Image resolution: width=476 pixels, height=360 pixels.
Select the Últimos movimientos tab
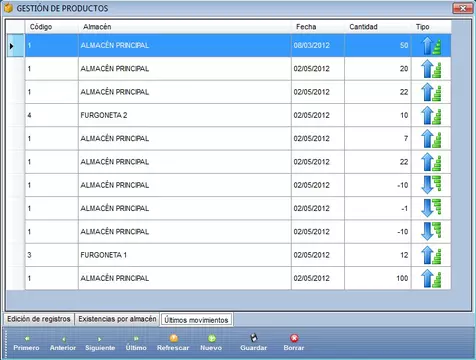[196, 320]
